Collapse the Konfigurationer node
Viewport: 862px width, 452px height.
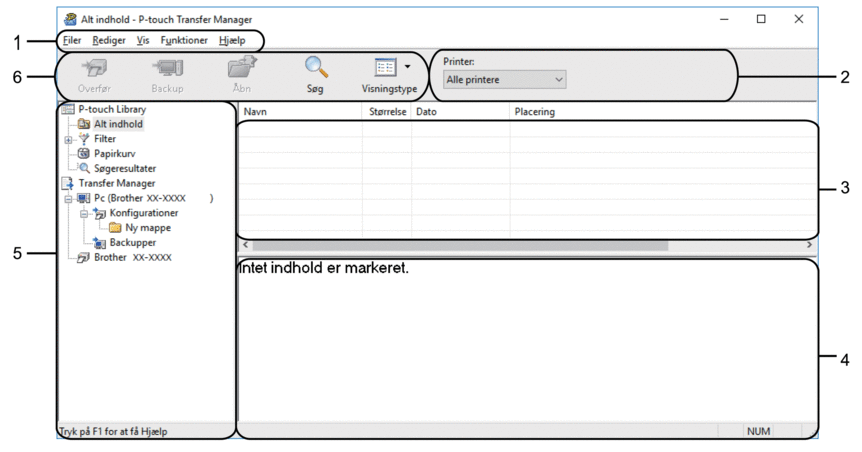click(x=84, y=214)
